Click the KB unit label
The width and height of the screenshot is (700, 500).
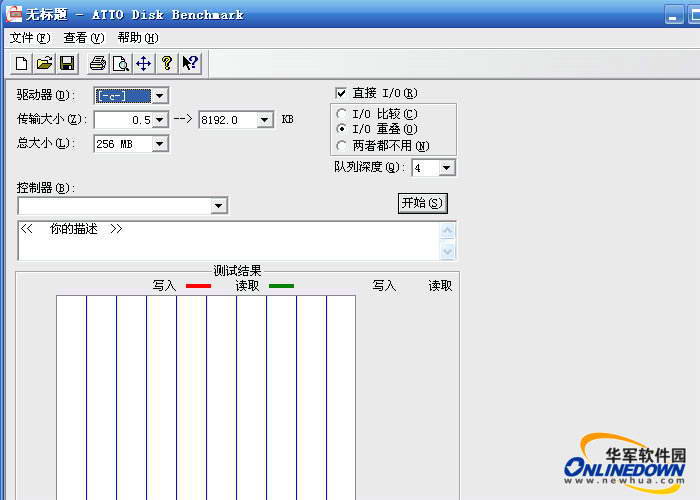click(288, 119)
